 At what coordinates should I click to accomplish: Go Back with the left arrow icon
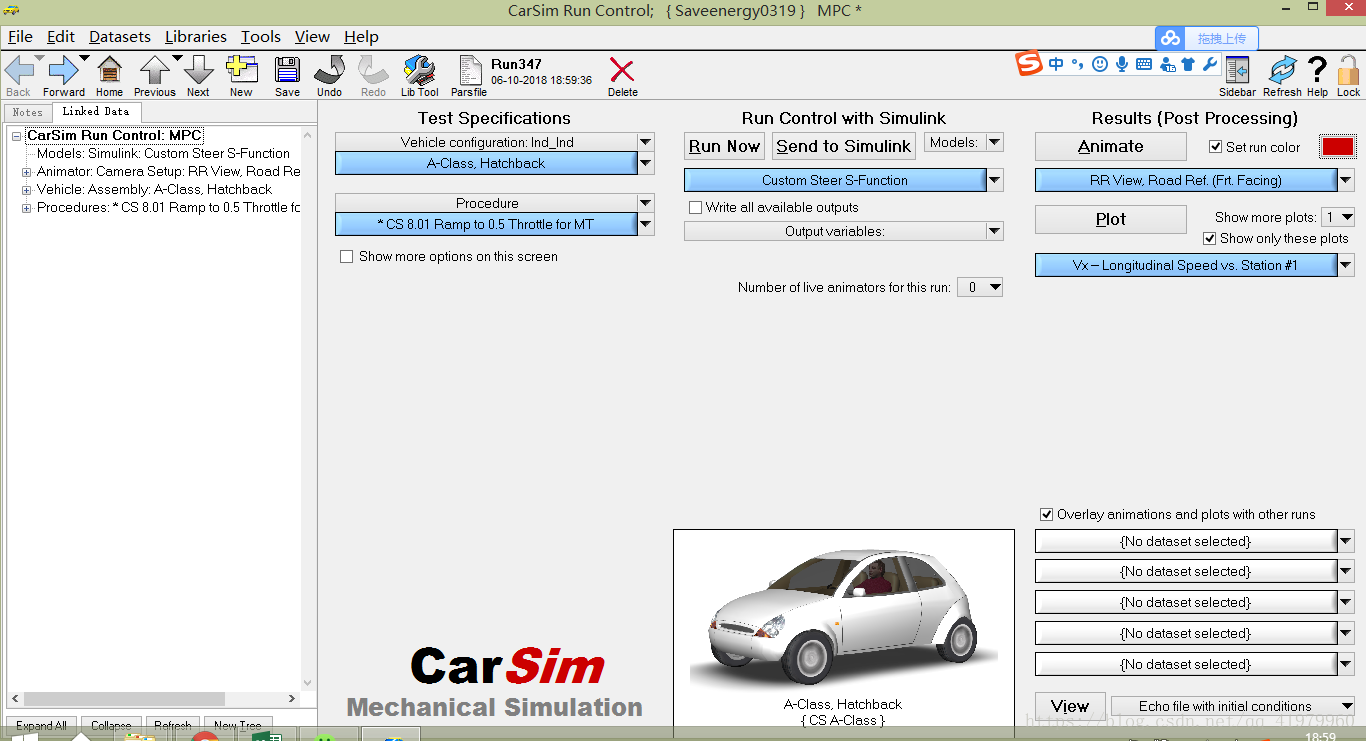(18, 71)
